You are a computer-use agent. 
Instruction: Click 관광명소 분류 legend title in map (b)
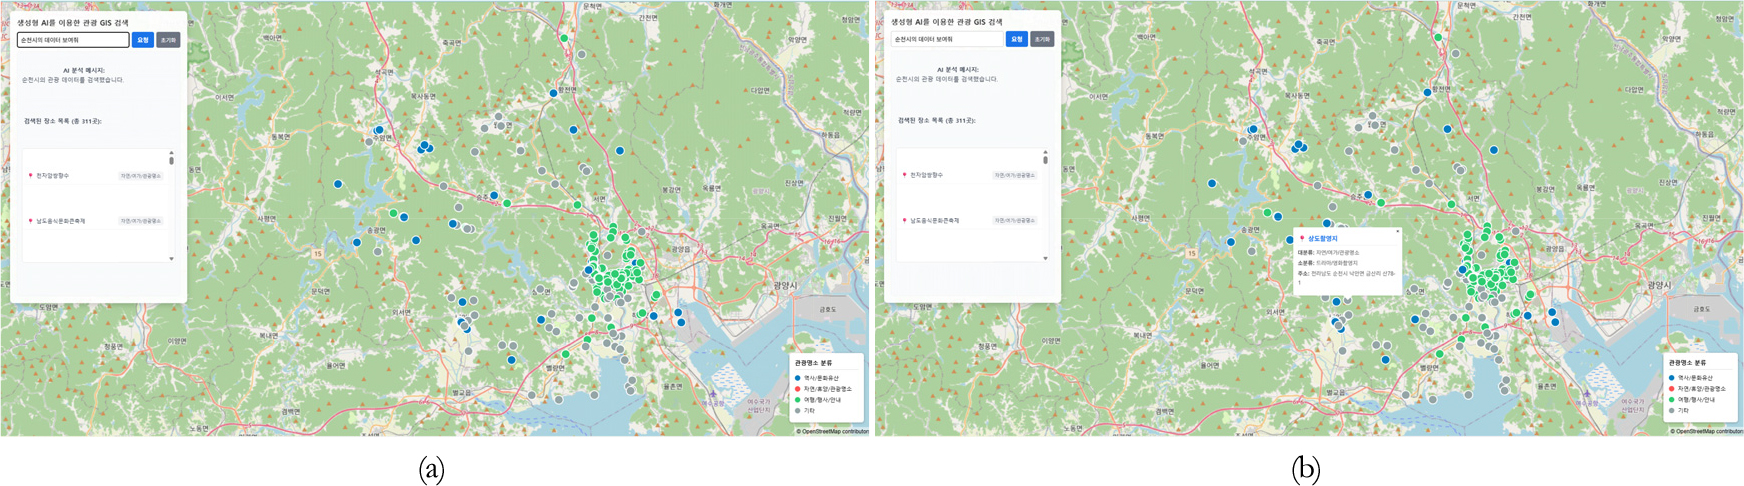tap(1687, 363)
